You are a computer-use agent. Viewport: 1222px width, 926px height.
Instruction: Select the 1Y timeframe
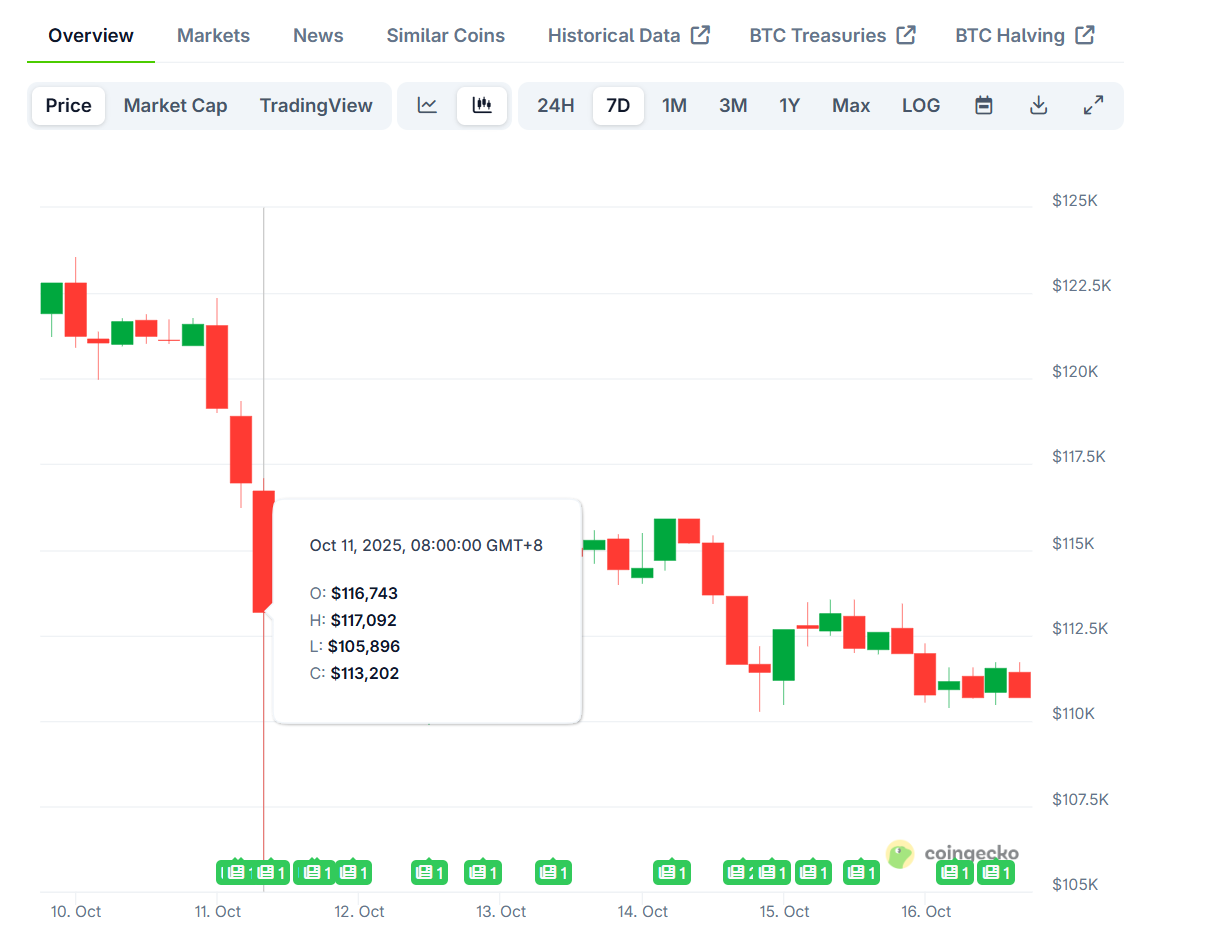(x=790, y=105)
